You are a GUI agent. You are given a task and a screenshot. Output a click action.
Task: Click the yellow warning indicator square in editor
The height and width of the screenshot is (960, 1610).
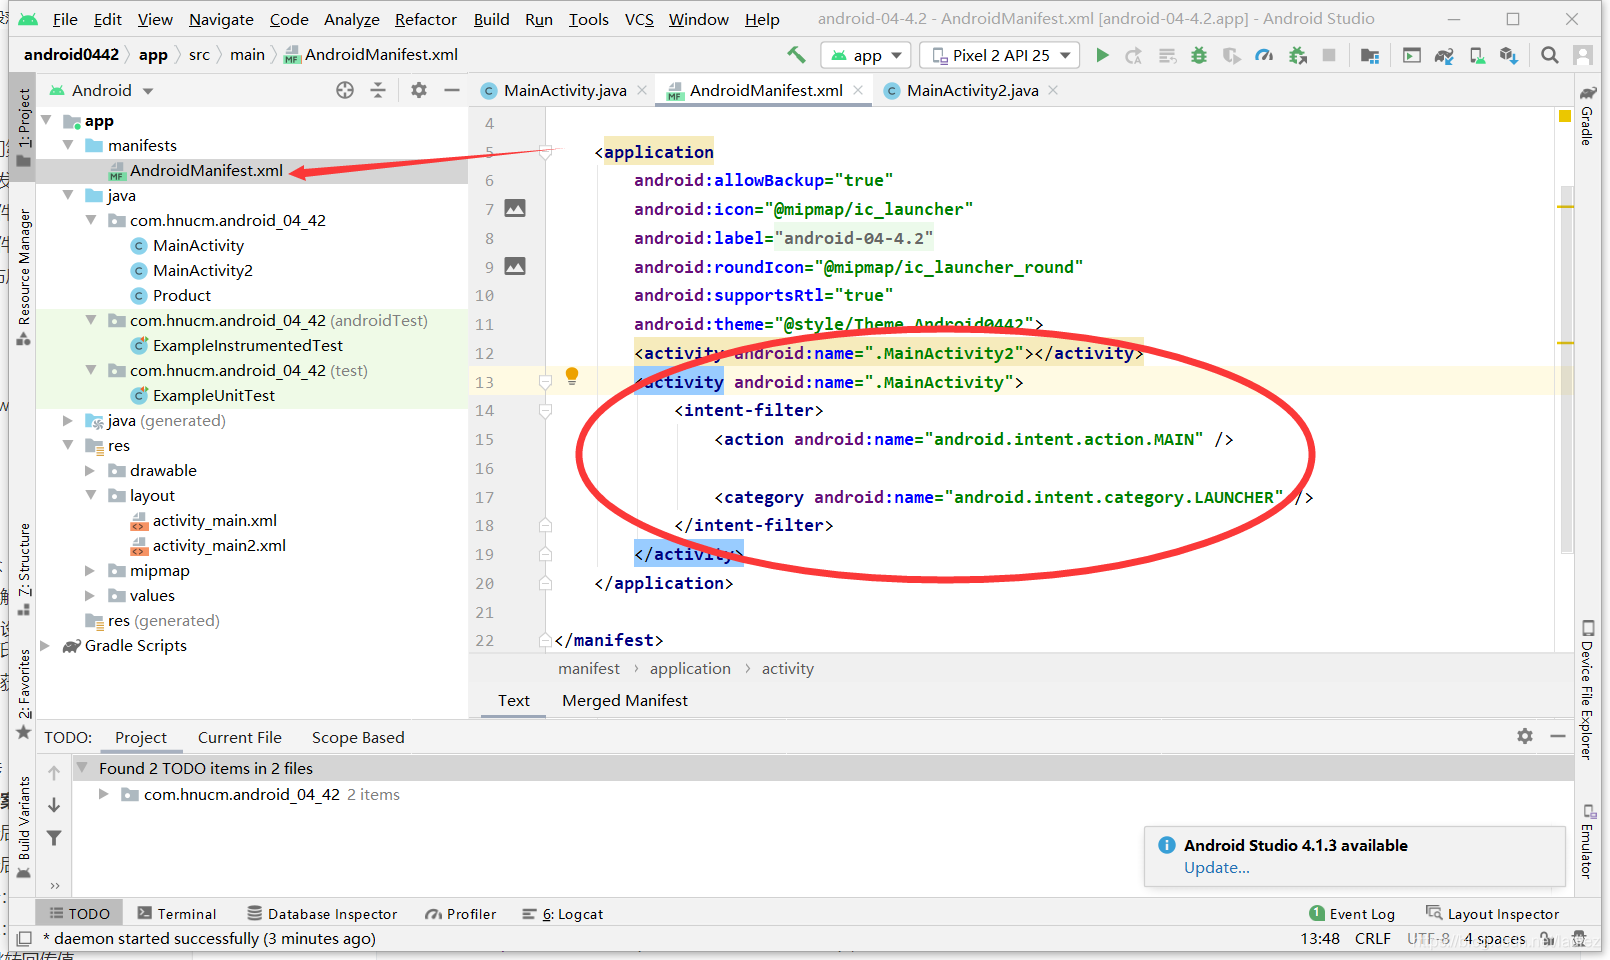1565,116
